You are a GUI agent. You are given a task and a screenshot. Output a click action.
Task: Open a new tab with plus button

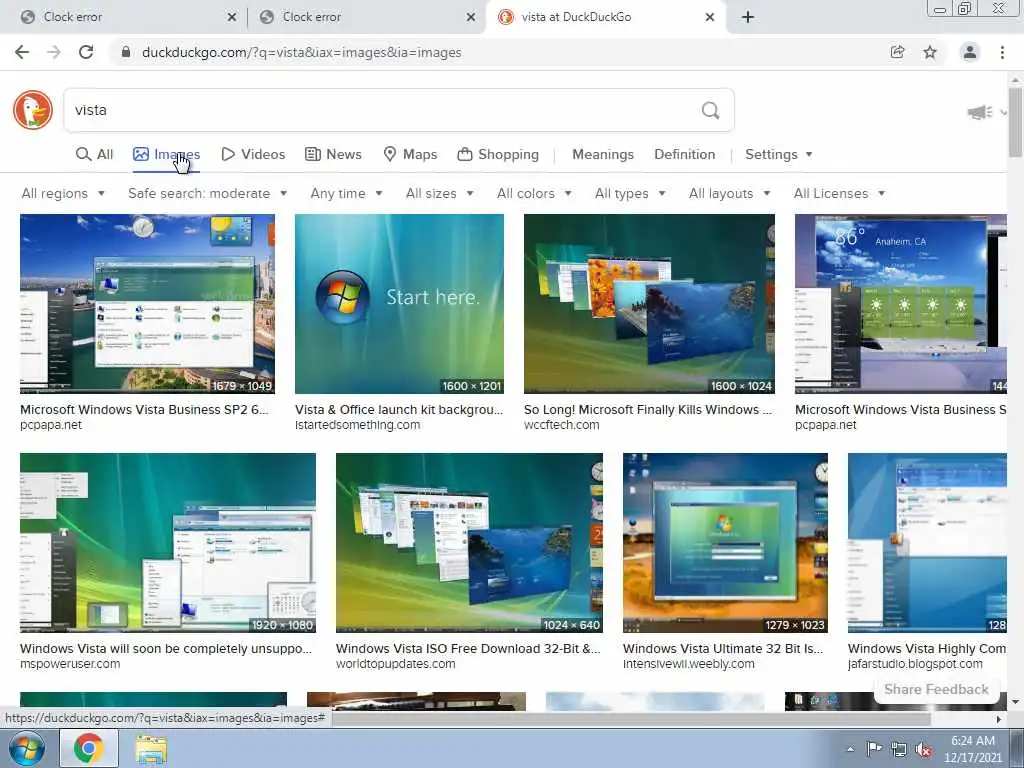(x=748, y=17)
